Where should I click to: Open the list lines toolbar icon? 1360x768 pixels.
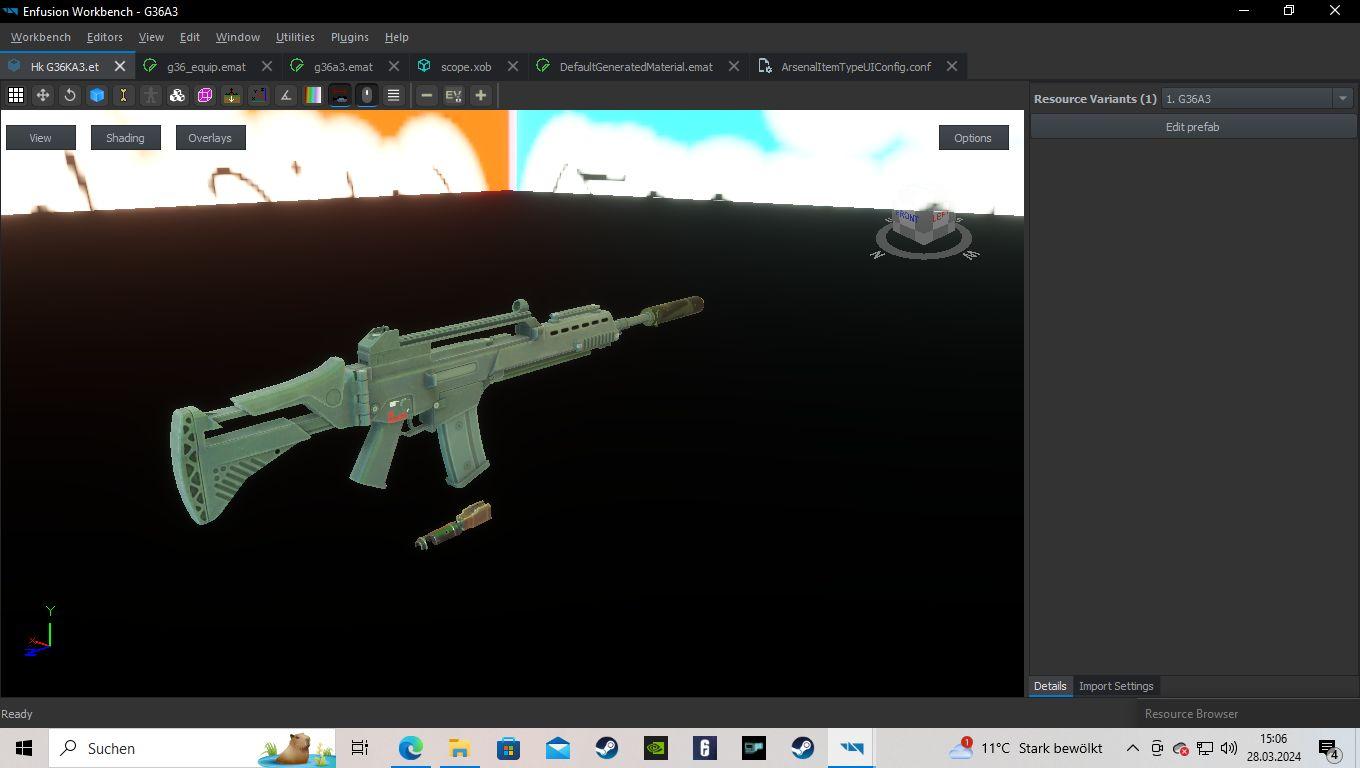394,95
